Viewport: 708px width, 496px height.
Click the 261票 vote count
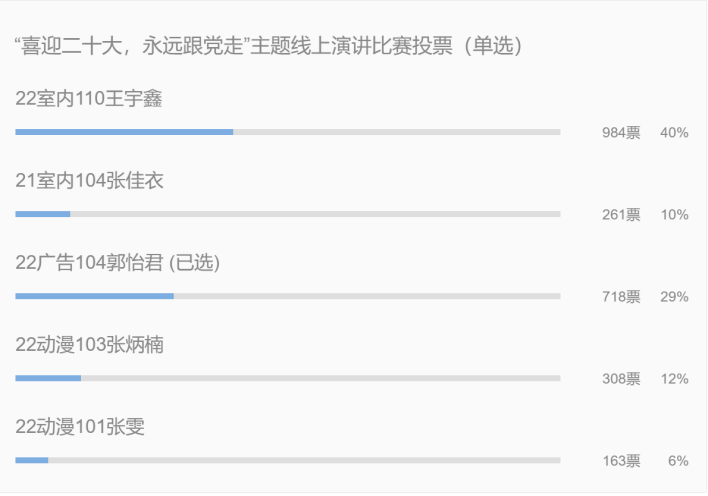[621, 215]
